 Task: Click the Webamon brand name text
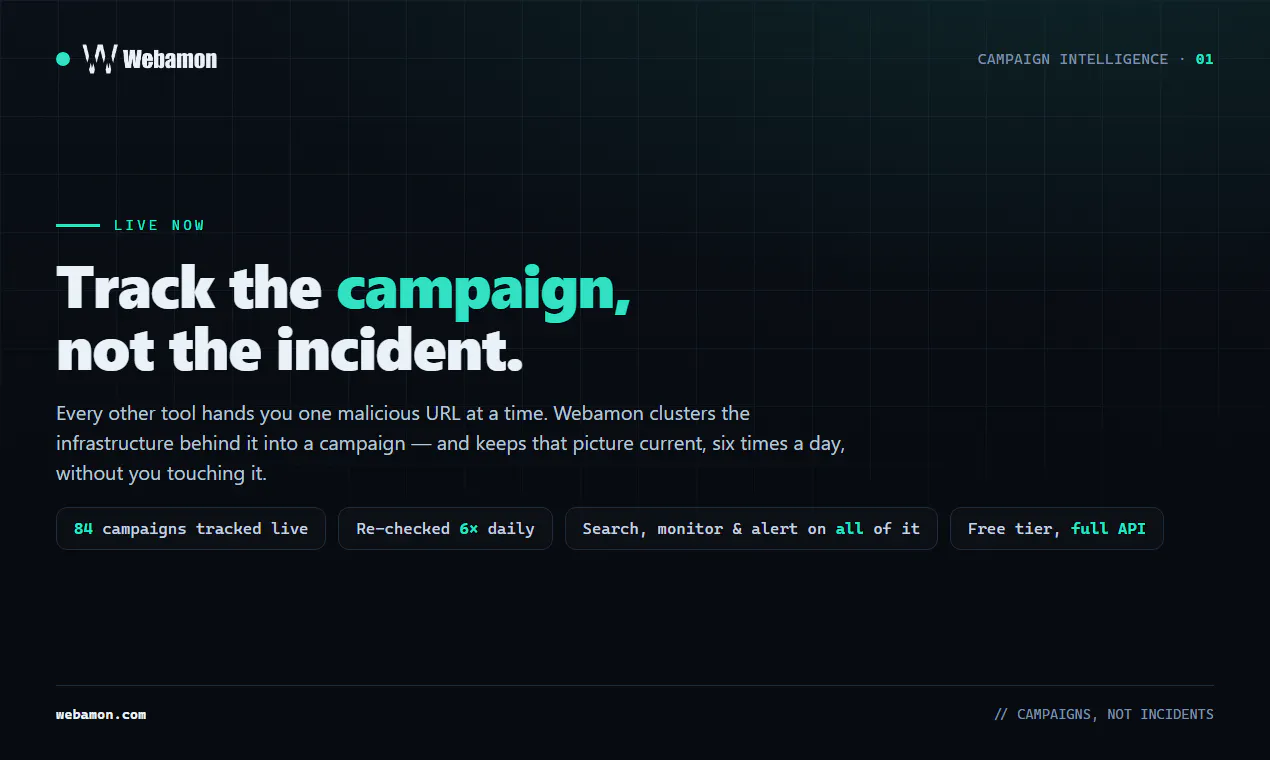coord(170,60)
